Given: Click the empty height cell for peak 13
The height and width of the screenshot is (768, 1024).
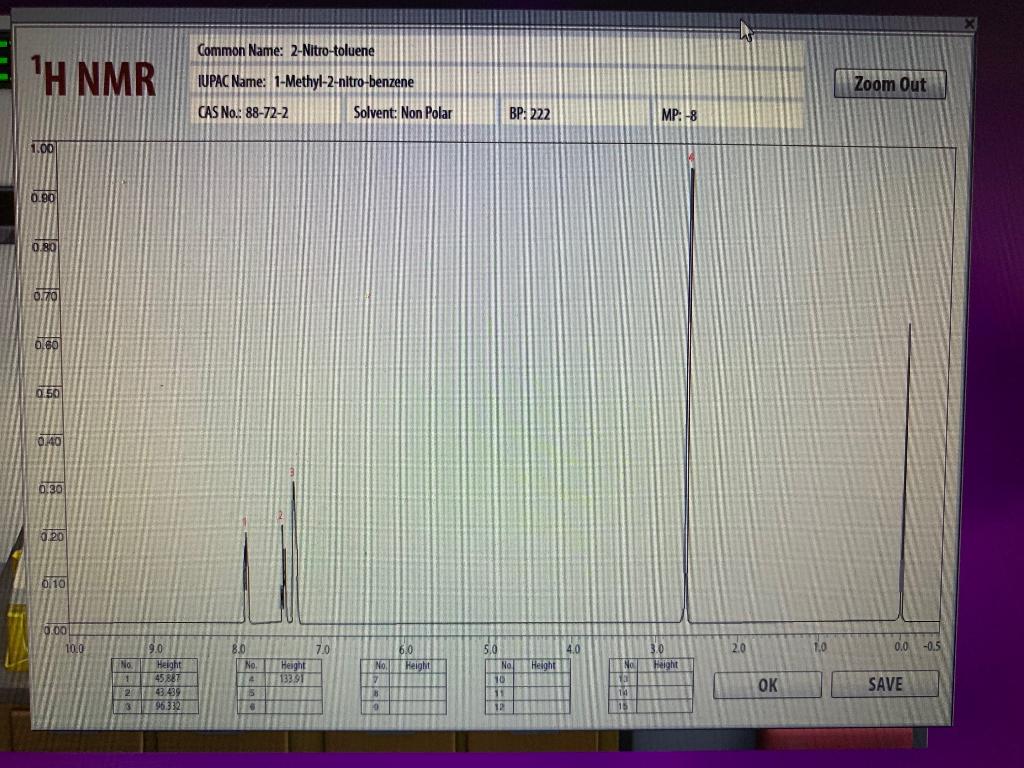Looking at the screenshot, I should tap(665, 679).
